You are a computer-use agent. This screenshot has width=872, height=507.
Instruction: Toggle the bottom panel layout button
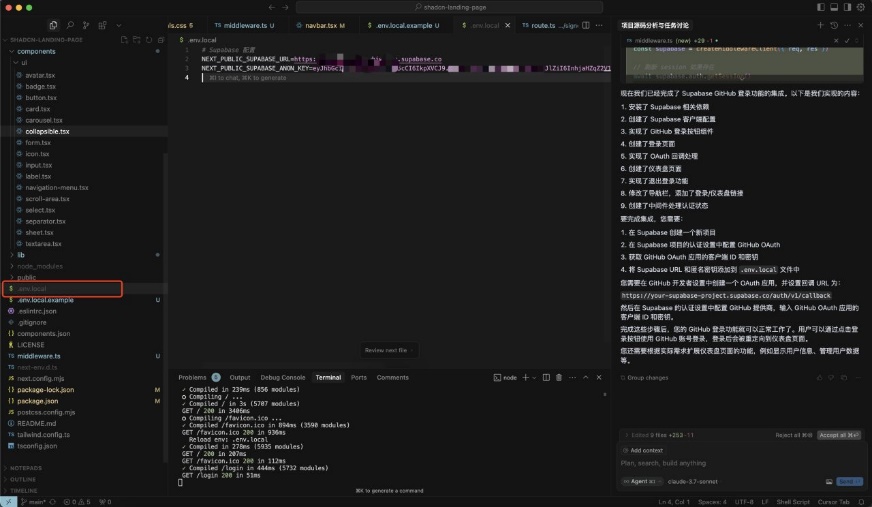click(833, 7)
